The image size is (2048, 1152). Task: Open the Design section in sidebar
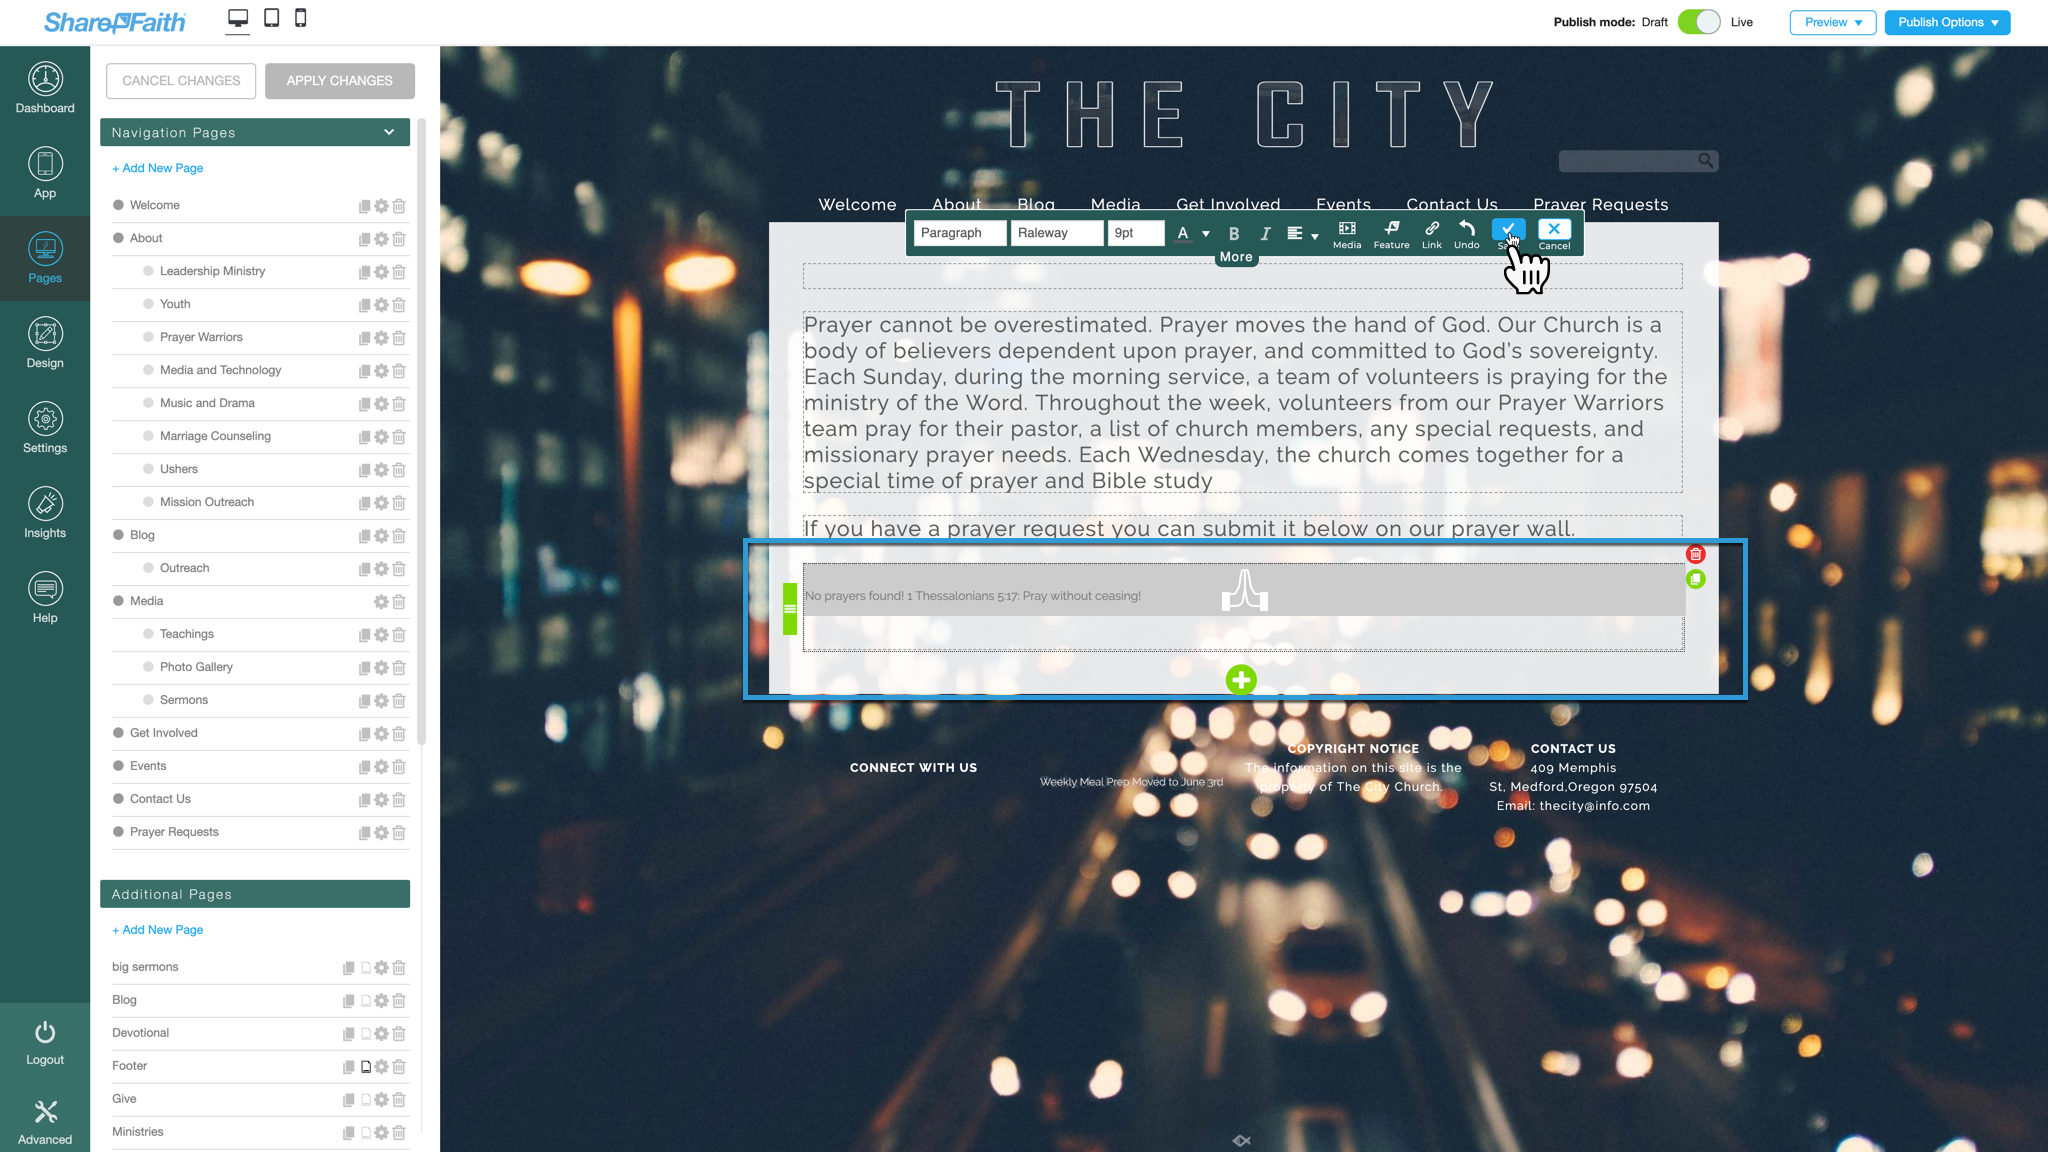pyautogui.click(x=45, y=343)
